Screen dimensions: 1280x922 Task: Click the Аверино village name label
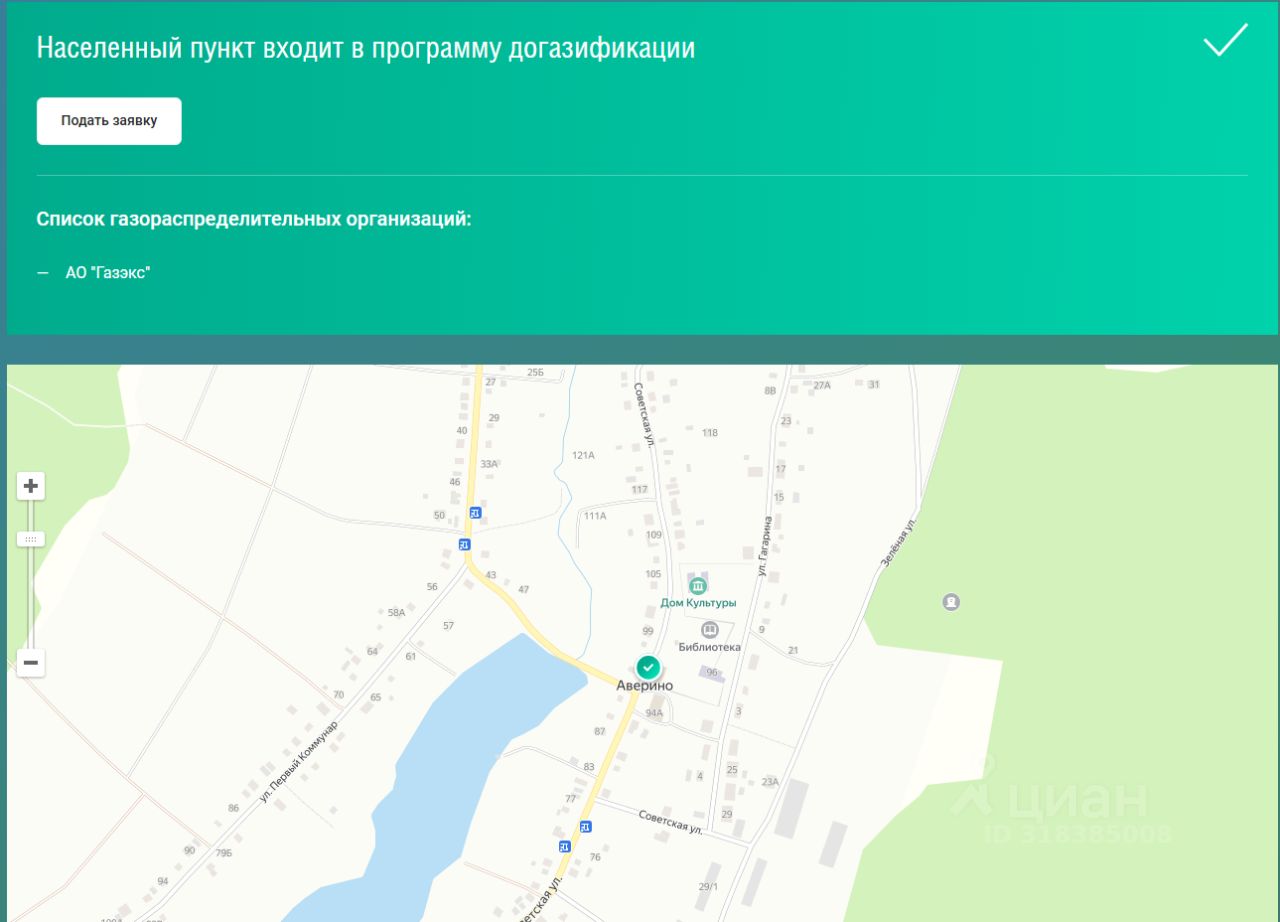[644, 686]
